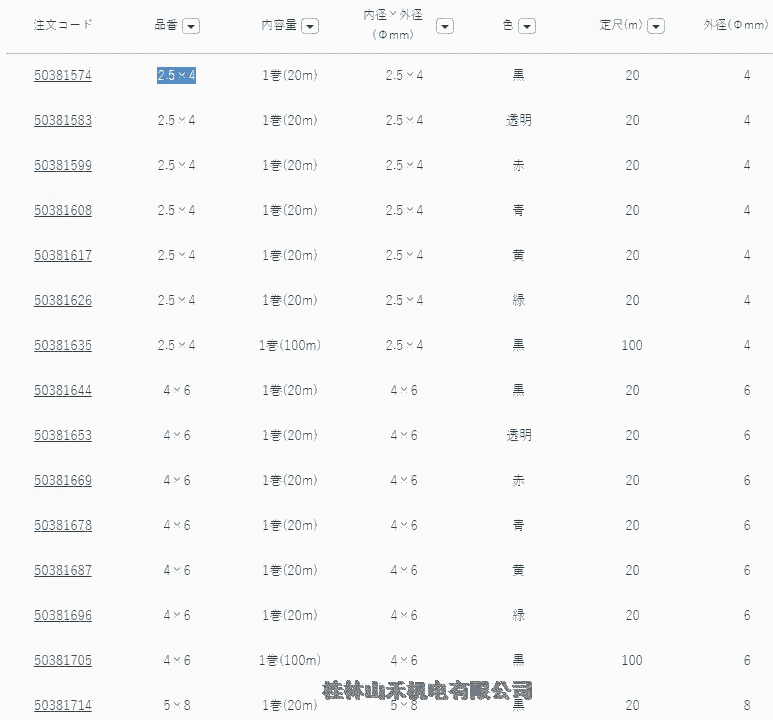This screenshot has height=720, width=773.
Task: Open the 色 column filter dropdown
Action: tap(527, 26)
